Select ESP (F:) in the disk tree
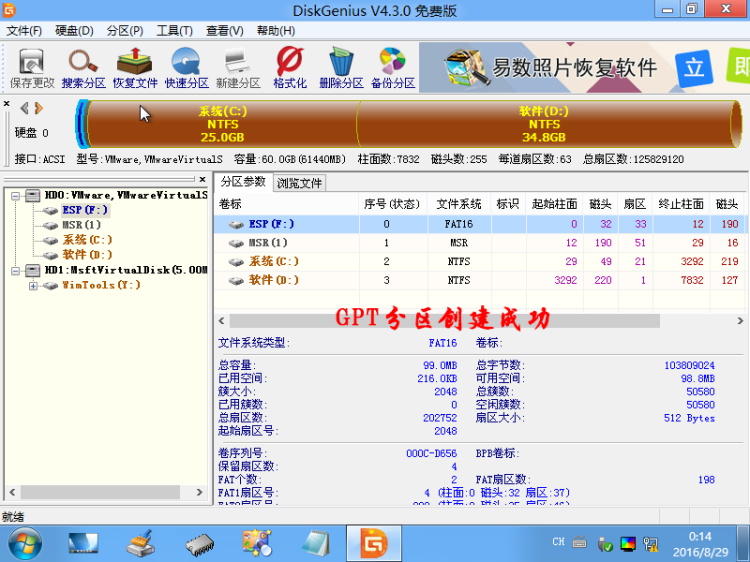The height and width of the screenshot is (562, 750). click(85, 210)
